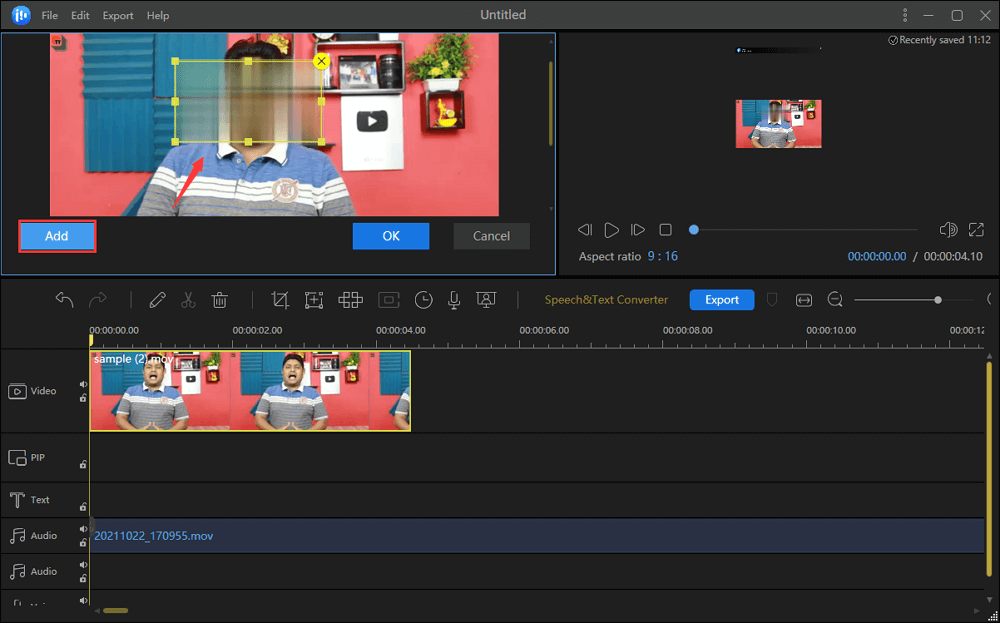
Task: Open the mosaic tool in toolbar
Action: tap(349, 300)
